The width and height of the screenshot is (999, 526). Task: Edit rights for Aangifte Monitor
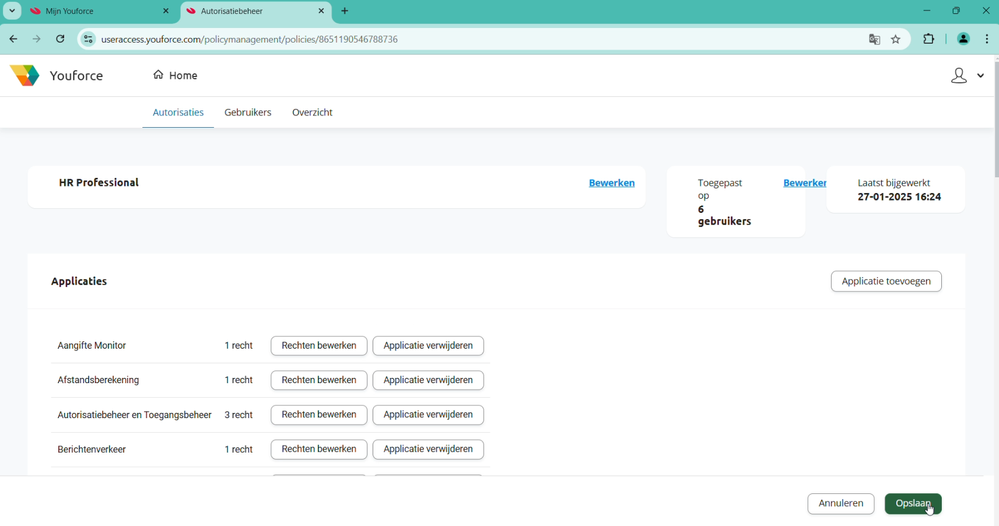tap(319, 345)
